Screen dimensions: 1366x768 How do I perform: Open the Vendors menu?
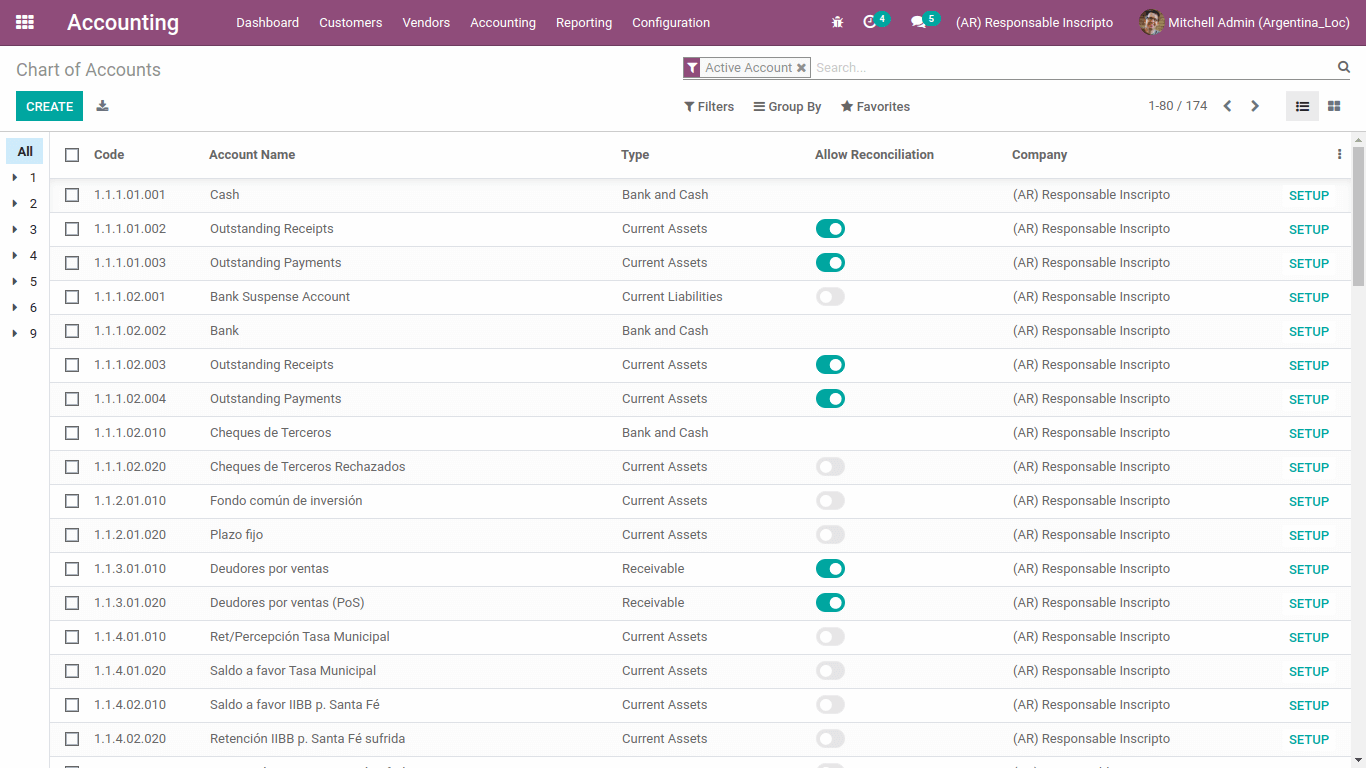point(426,23)
